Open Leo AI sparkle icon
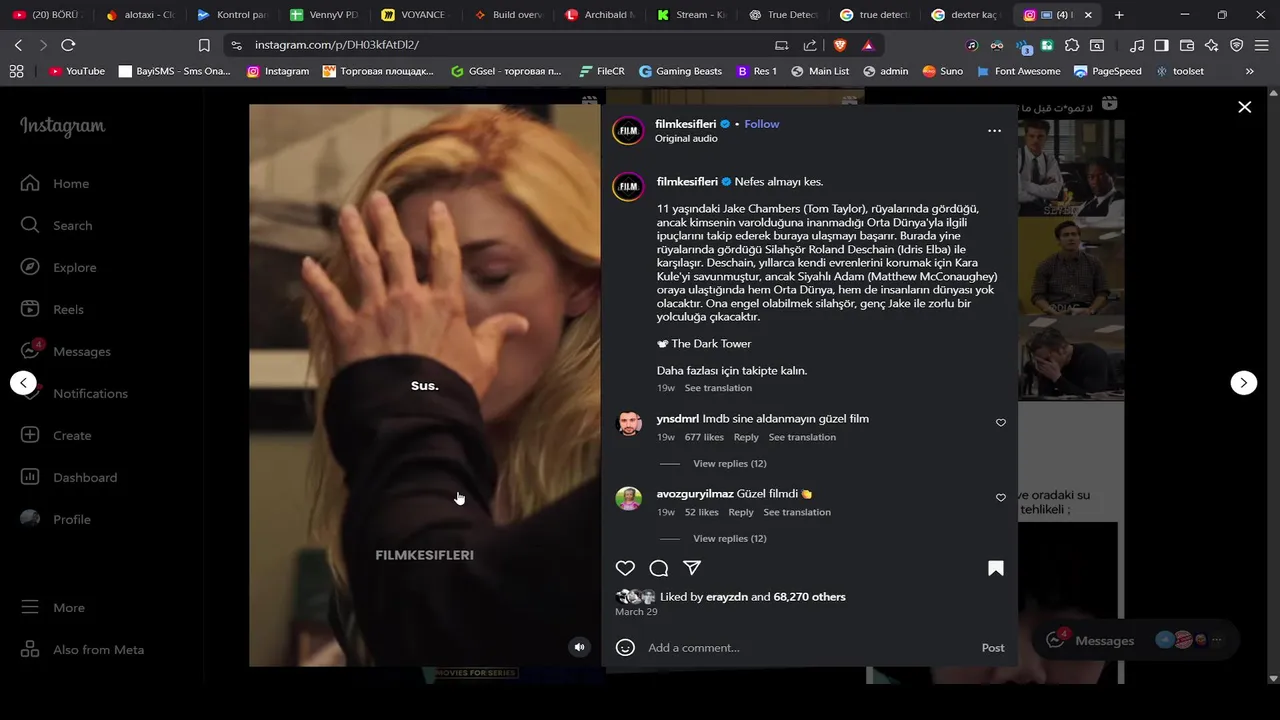The width and height of the screenshot is (1280, 720). (x=1212, y=45)
